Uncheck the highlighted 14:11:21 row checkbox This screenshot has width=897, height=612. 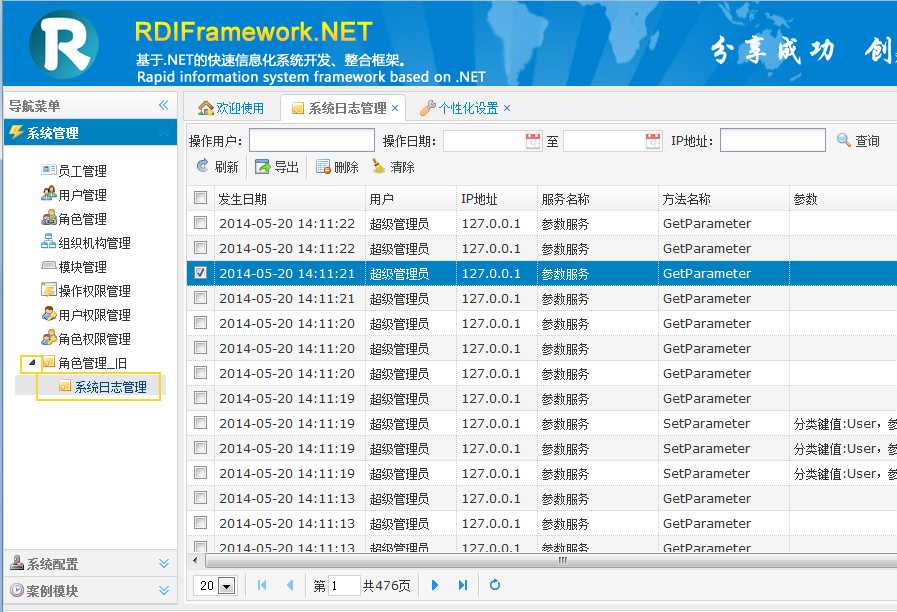(200, 272)
